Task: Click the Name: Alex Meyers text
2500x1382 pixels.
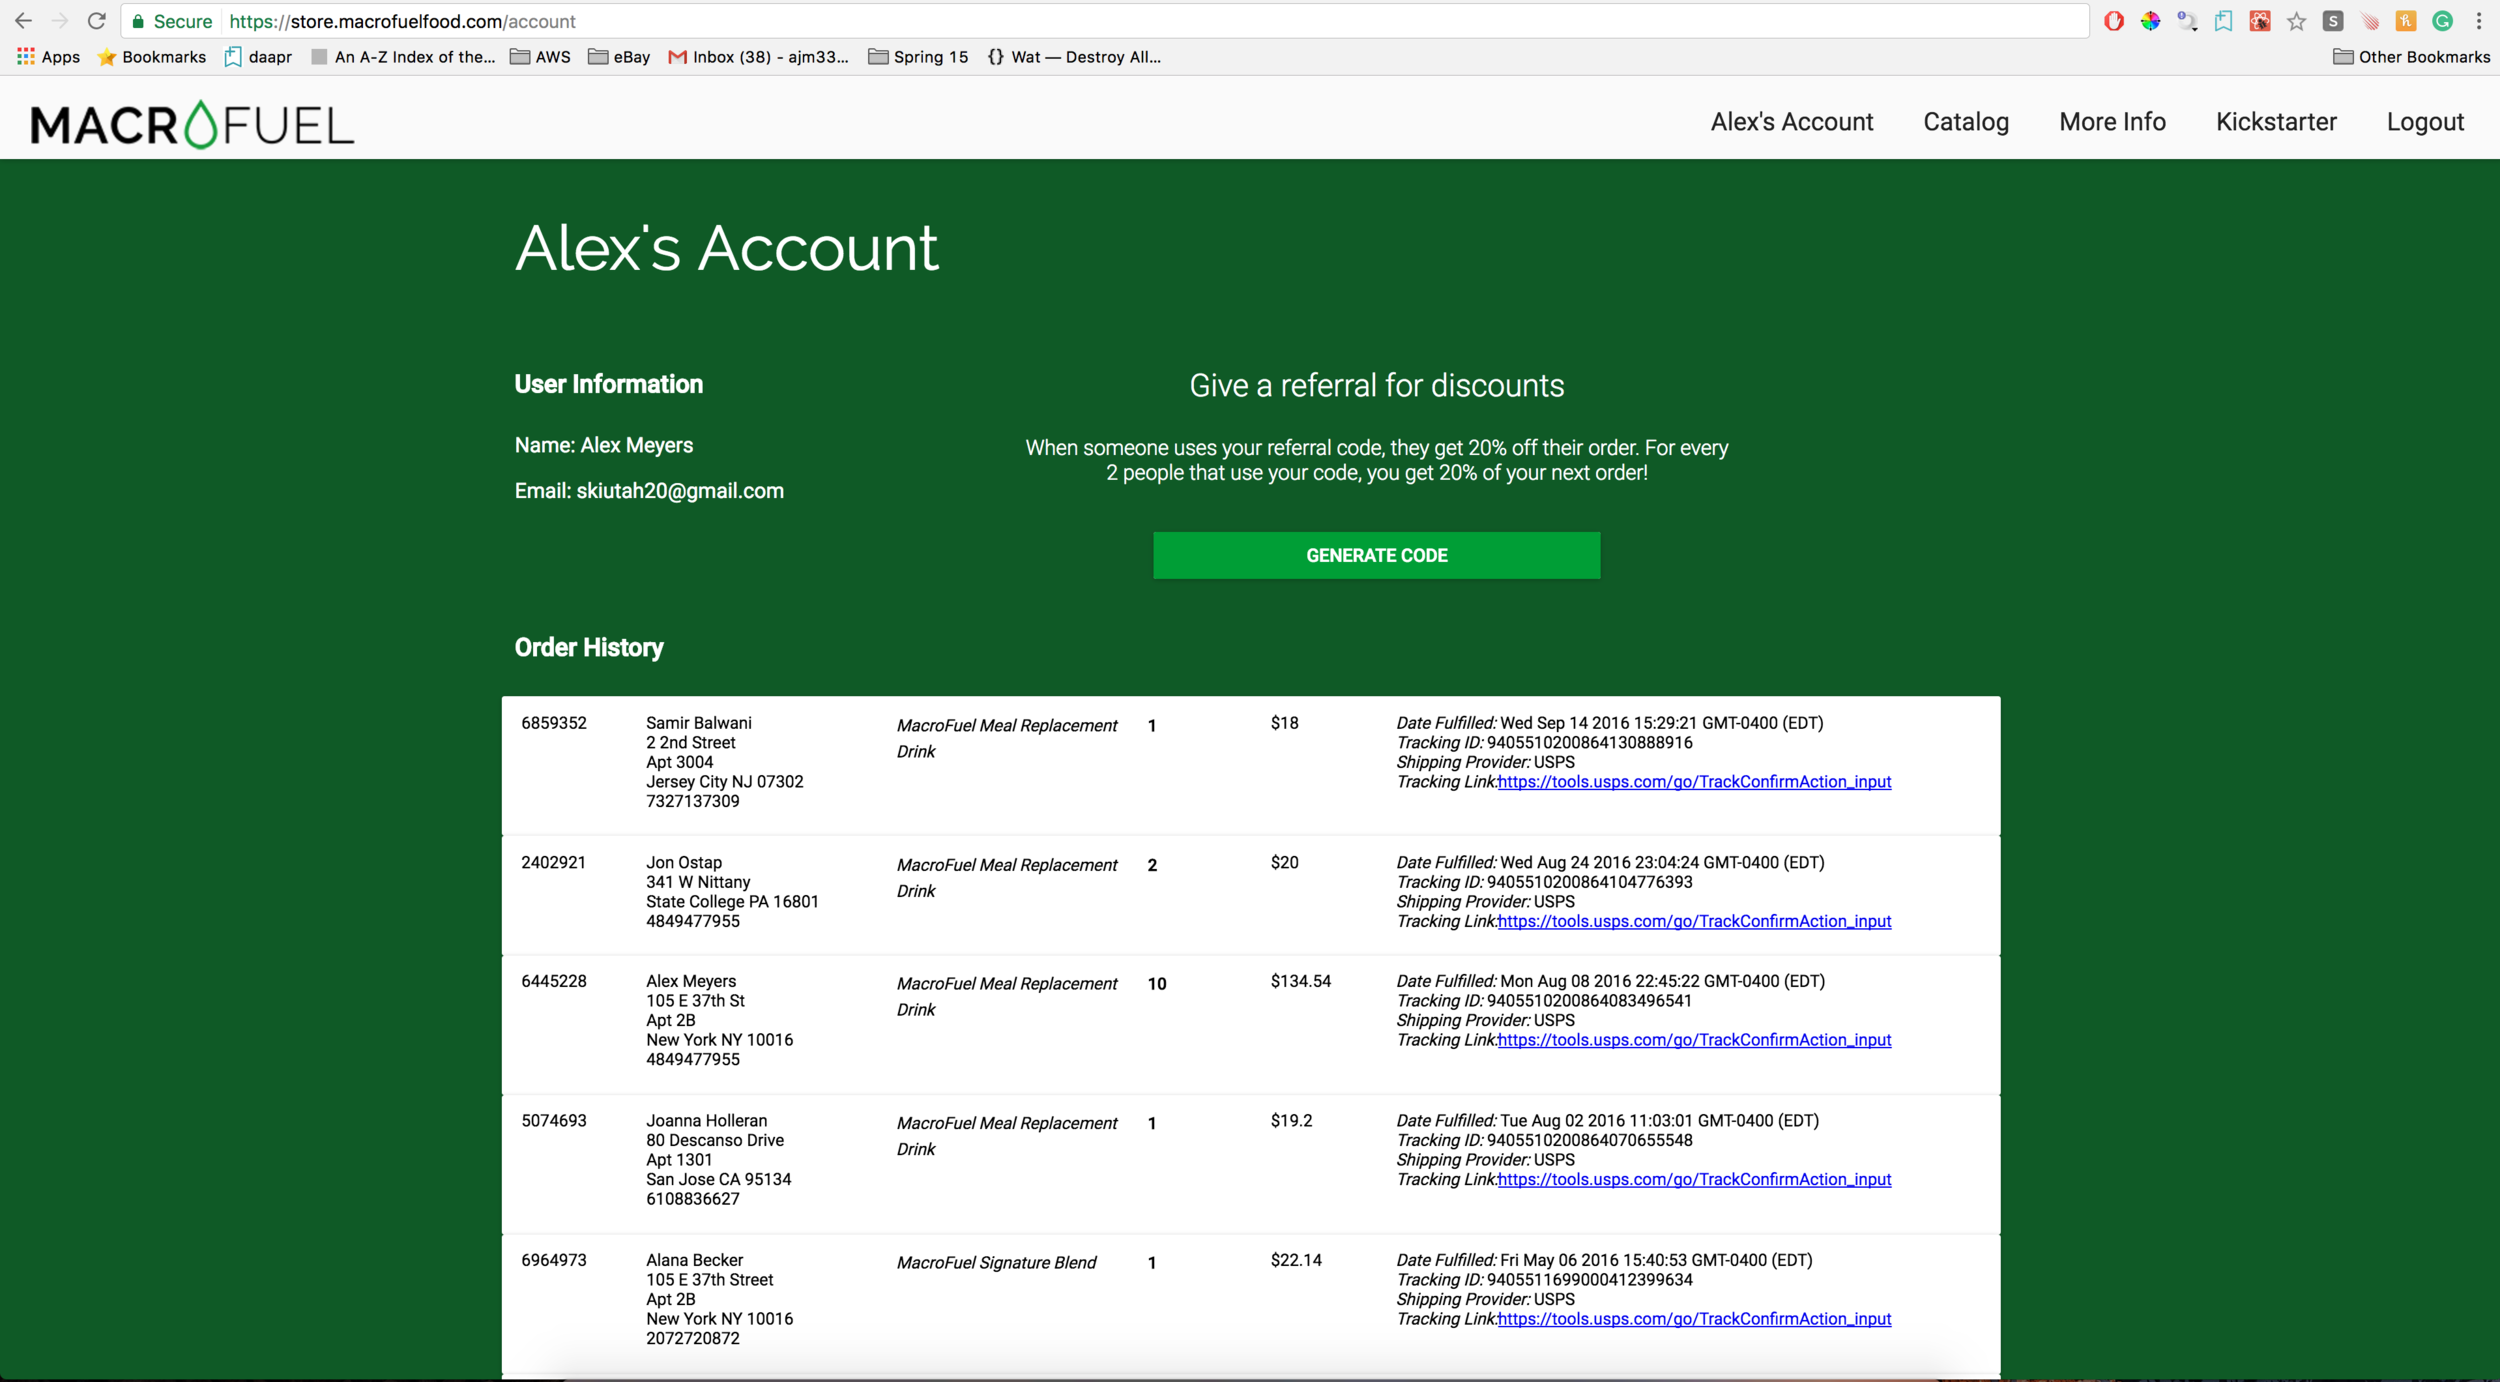Action: pyautogui.click(x=603, y=445)
